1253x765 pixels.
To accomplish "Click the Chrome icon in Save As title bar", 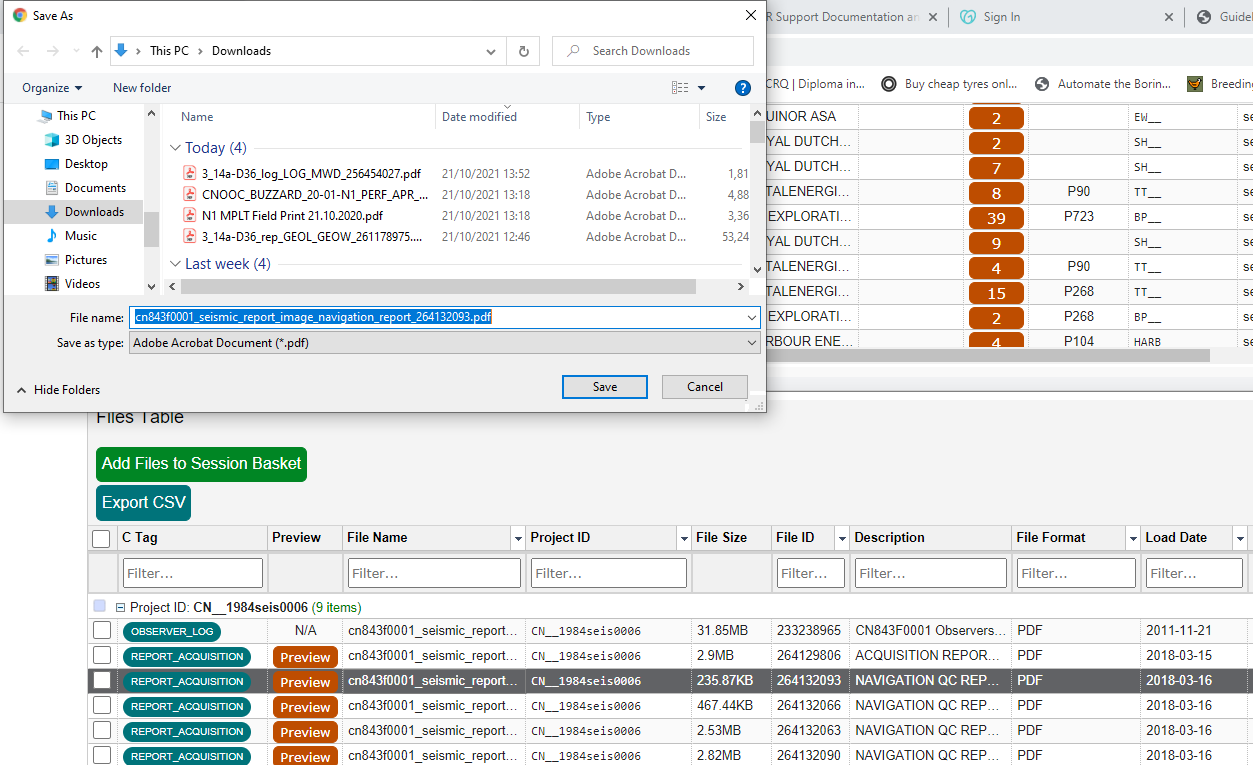I will 20,16.
